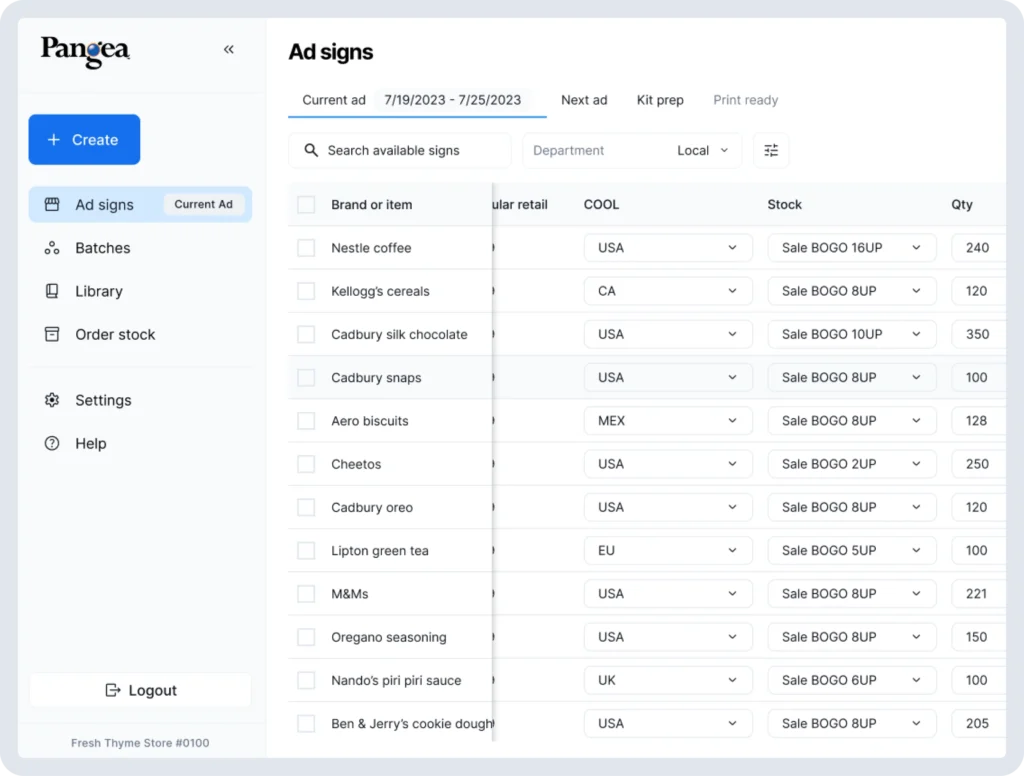Click the Brand or item column header
This screenshot has width=1024, height=776.
coord(372,204)
